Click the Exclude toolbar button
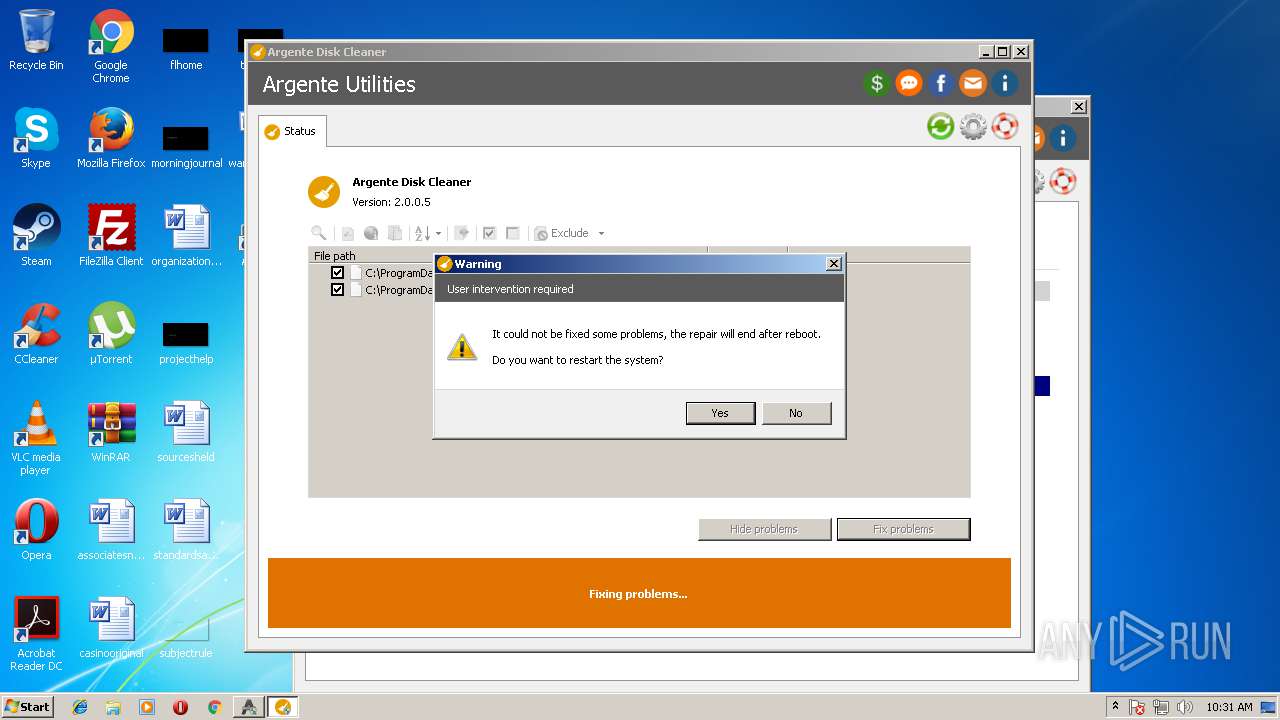The height and width of the screenshot is (720, 1280). point(562,233)
